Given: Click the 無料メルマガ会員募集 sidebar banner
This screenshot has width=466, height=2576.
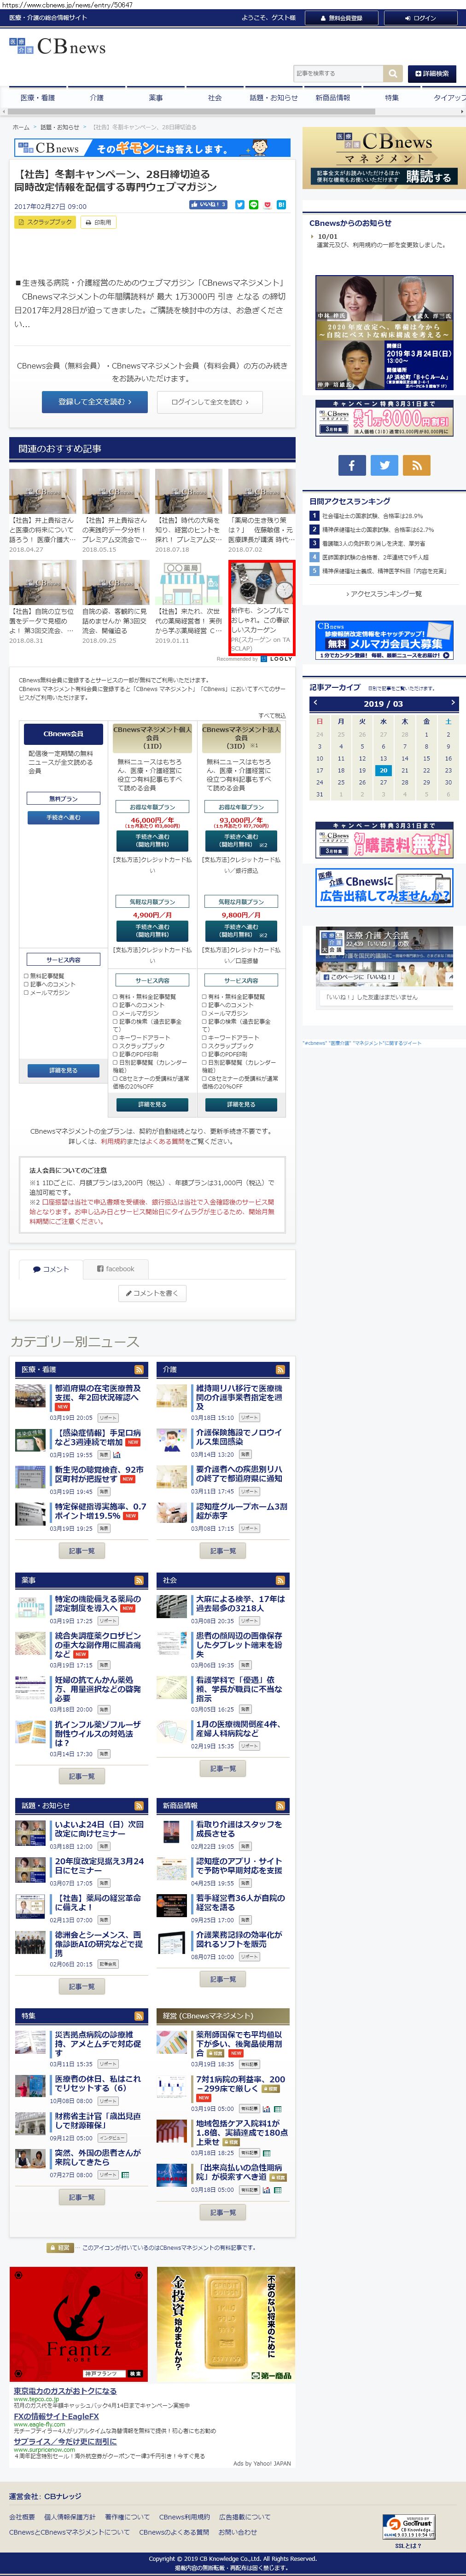Looking at the screenshot, I should pyautogui.click(x=384, y=641).
